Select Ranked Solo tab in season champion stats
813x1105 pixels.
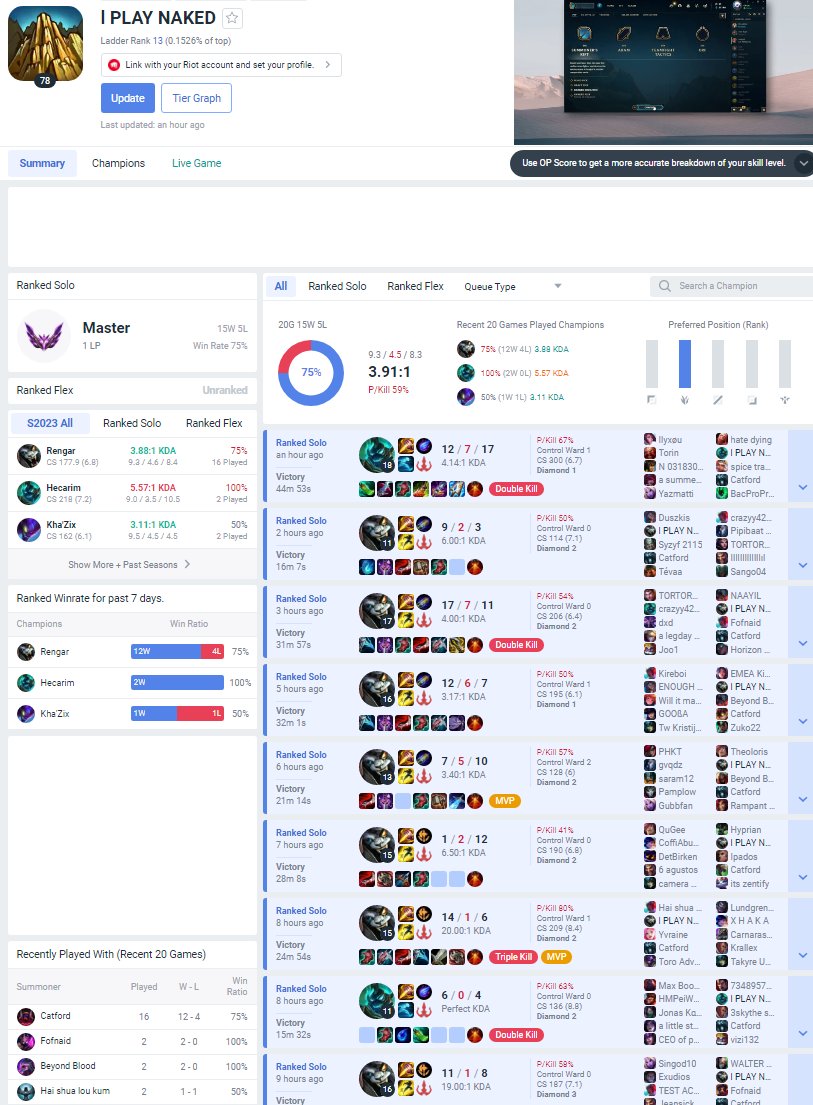pos(132,423)
